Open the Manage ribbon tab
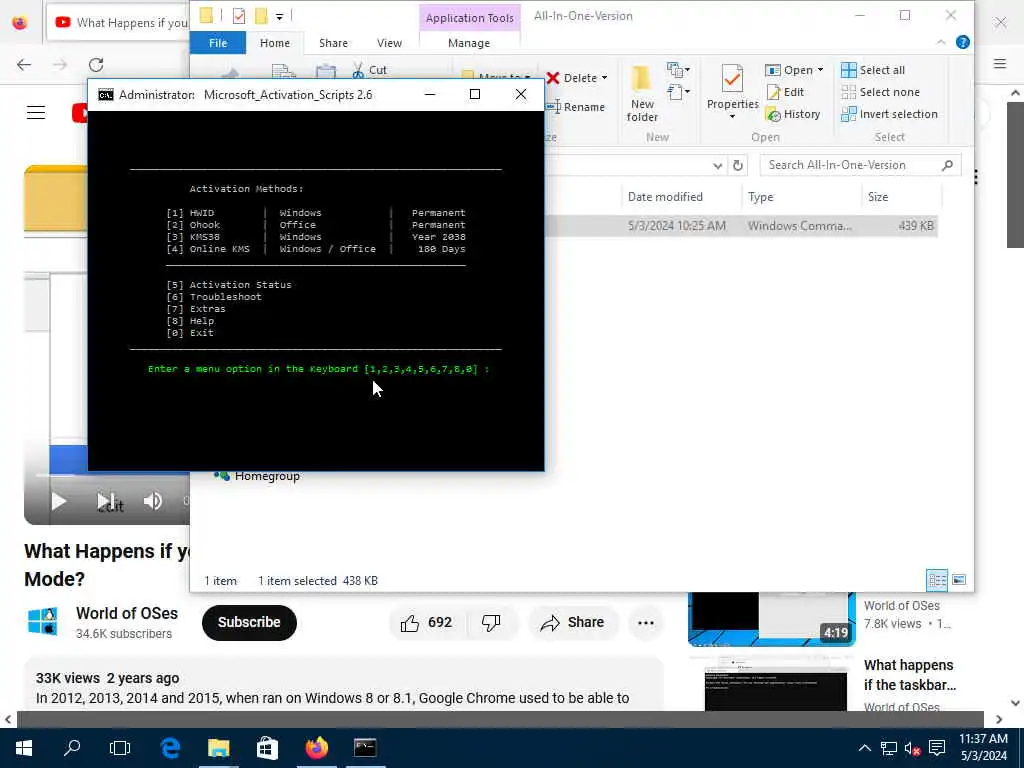 point(469,43)
